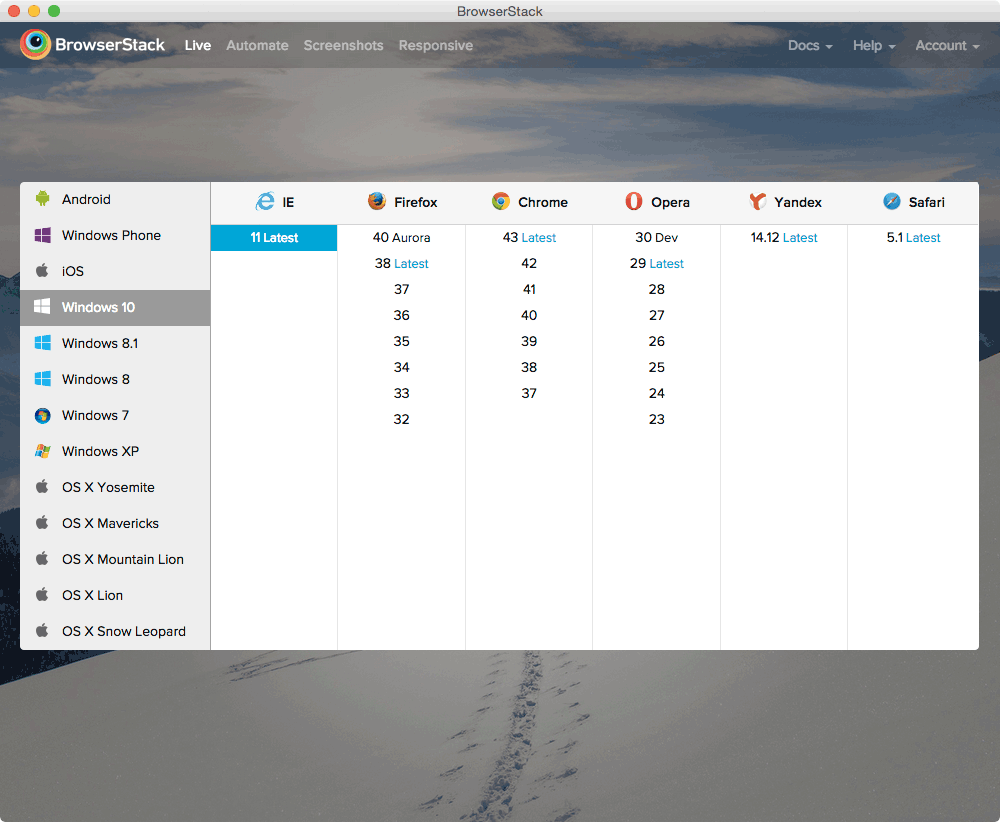Choose Opera version 23
The image size is (1000, 822).
pyautogui.click(x=656, y=420)
